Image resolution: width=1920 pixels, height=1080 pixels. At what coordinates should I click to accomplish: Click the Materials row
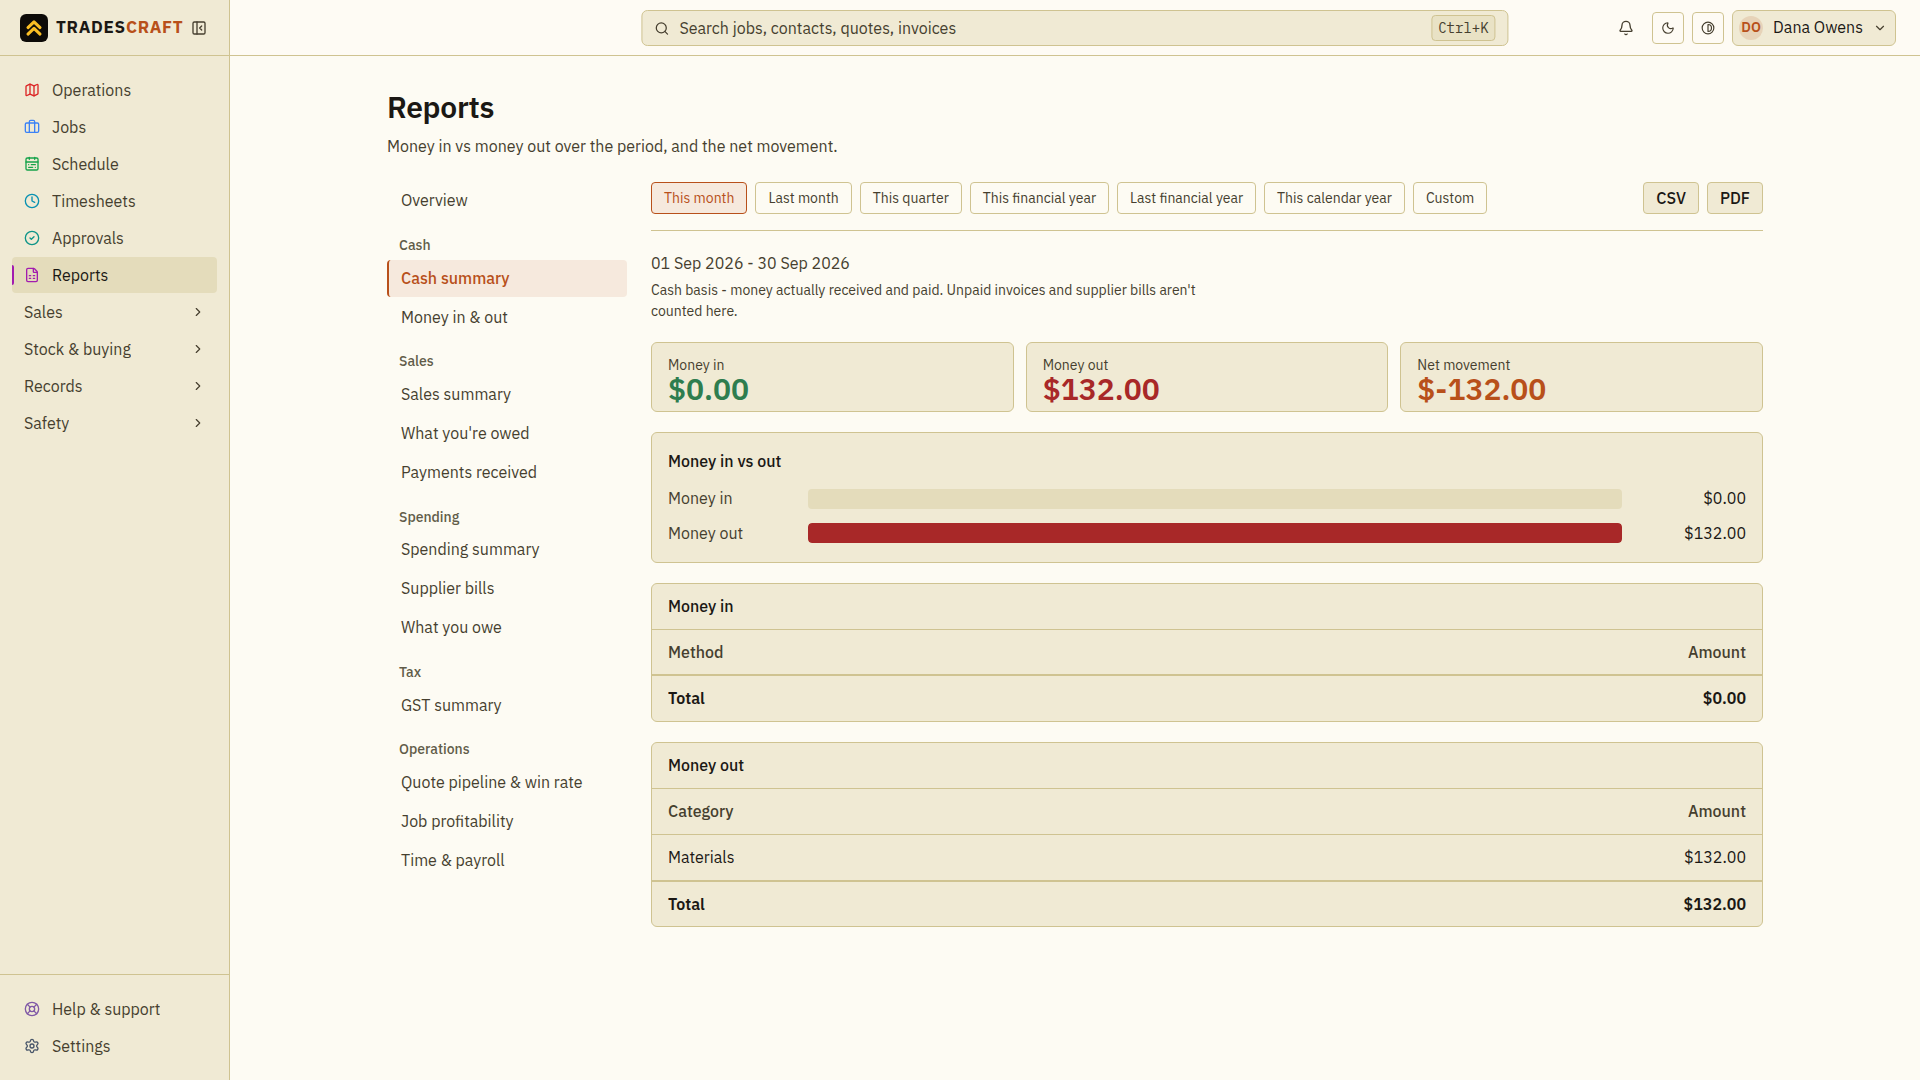(1206, 857)
